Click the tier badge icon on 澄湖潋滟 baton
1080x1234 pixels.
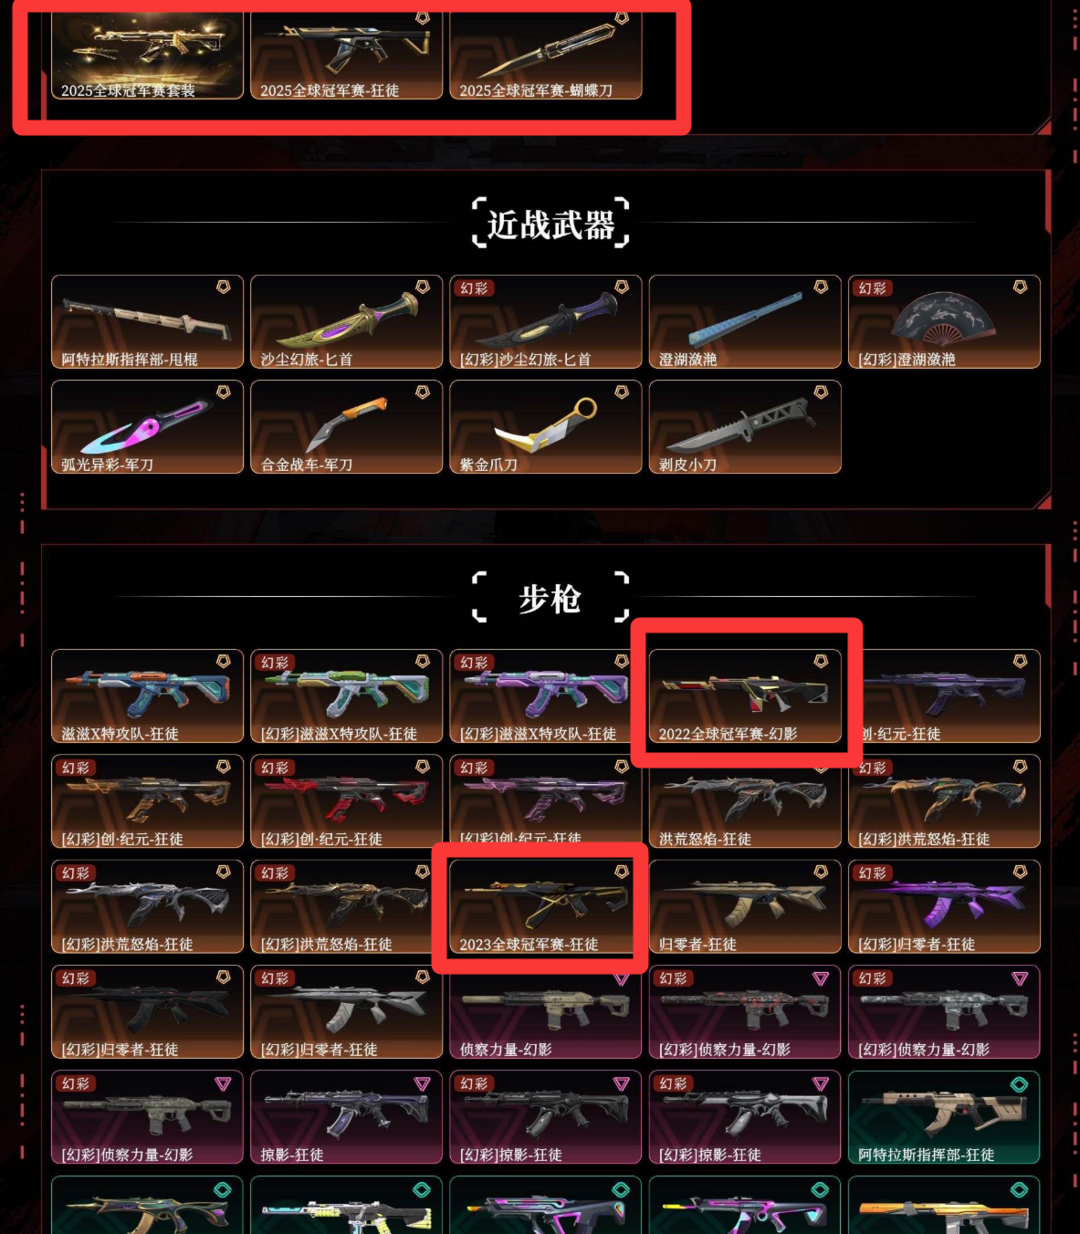point(820,287)
